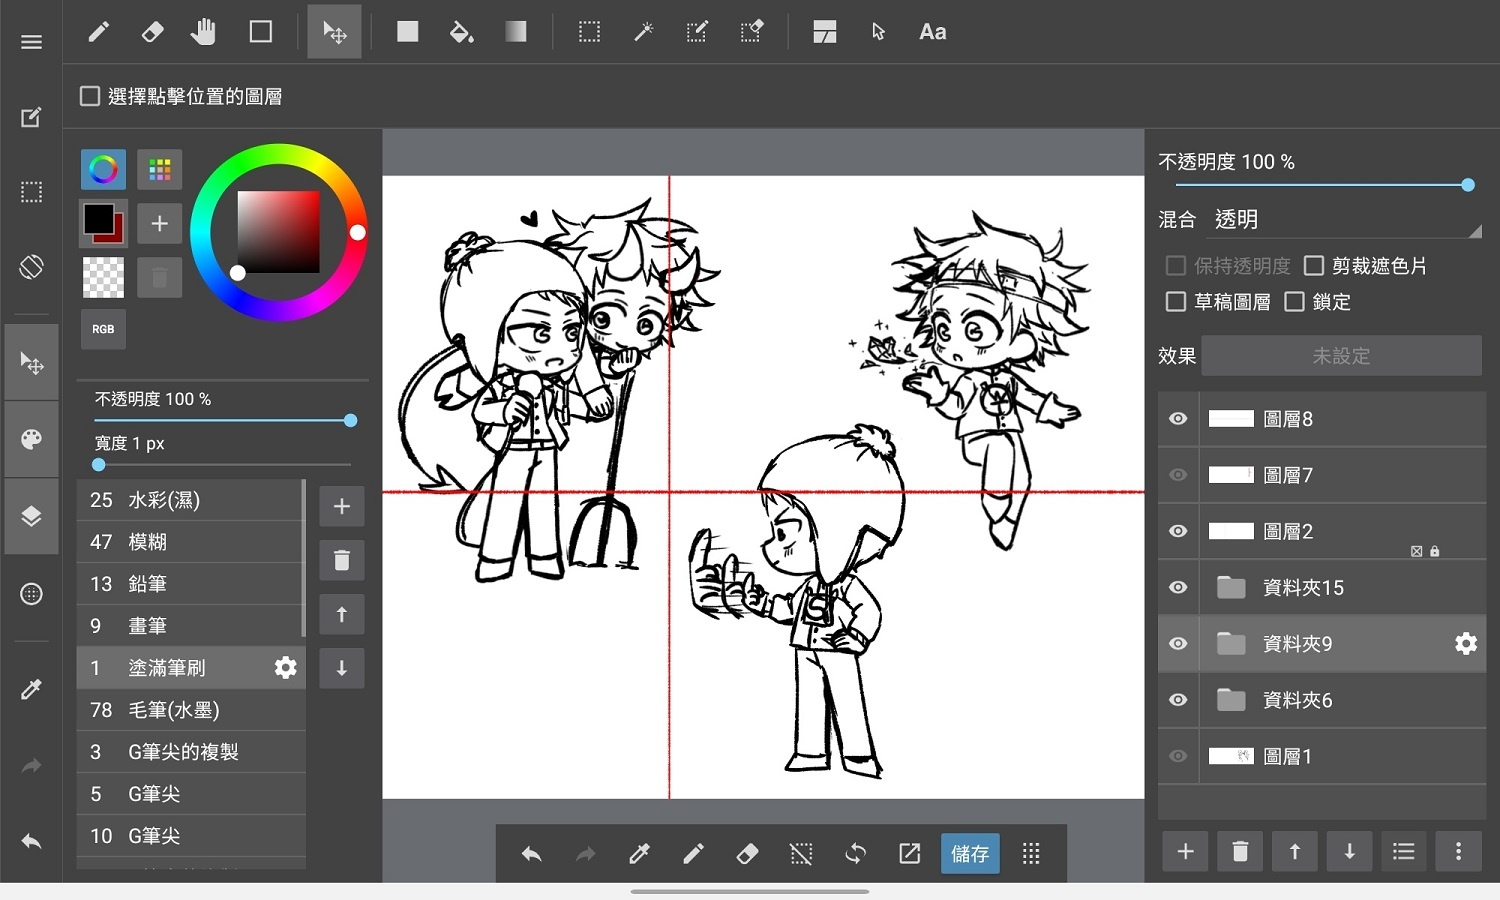This screenshot has height=900, width=1500.
Task: Open the edit menu in left sidebar
Action: (31, 117)
